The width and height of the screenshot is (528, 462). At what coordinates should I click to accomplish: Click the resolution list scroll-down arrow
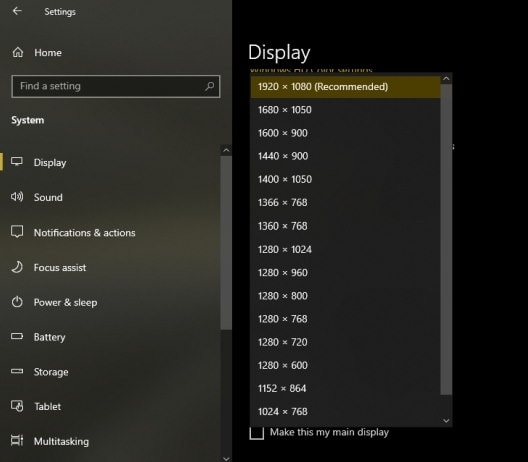click(446, 421)
